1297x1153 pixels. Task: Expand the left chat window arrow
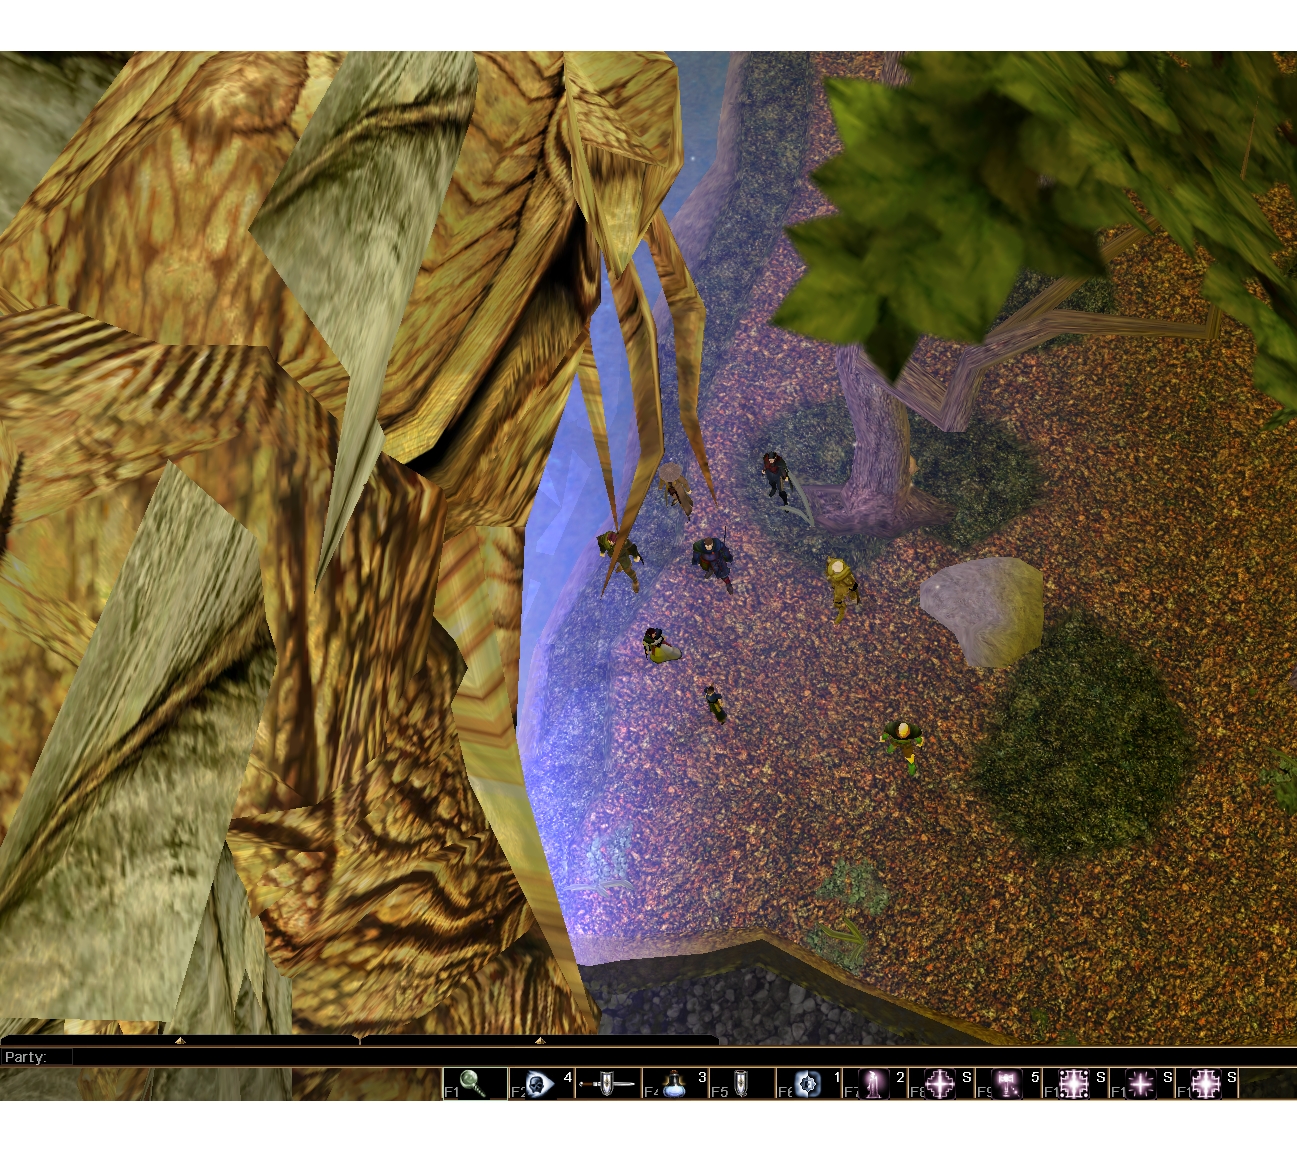click(x=180, y=1041)
